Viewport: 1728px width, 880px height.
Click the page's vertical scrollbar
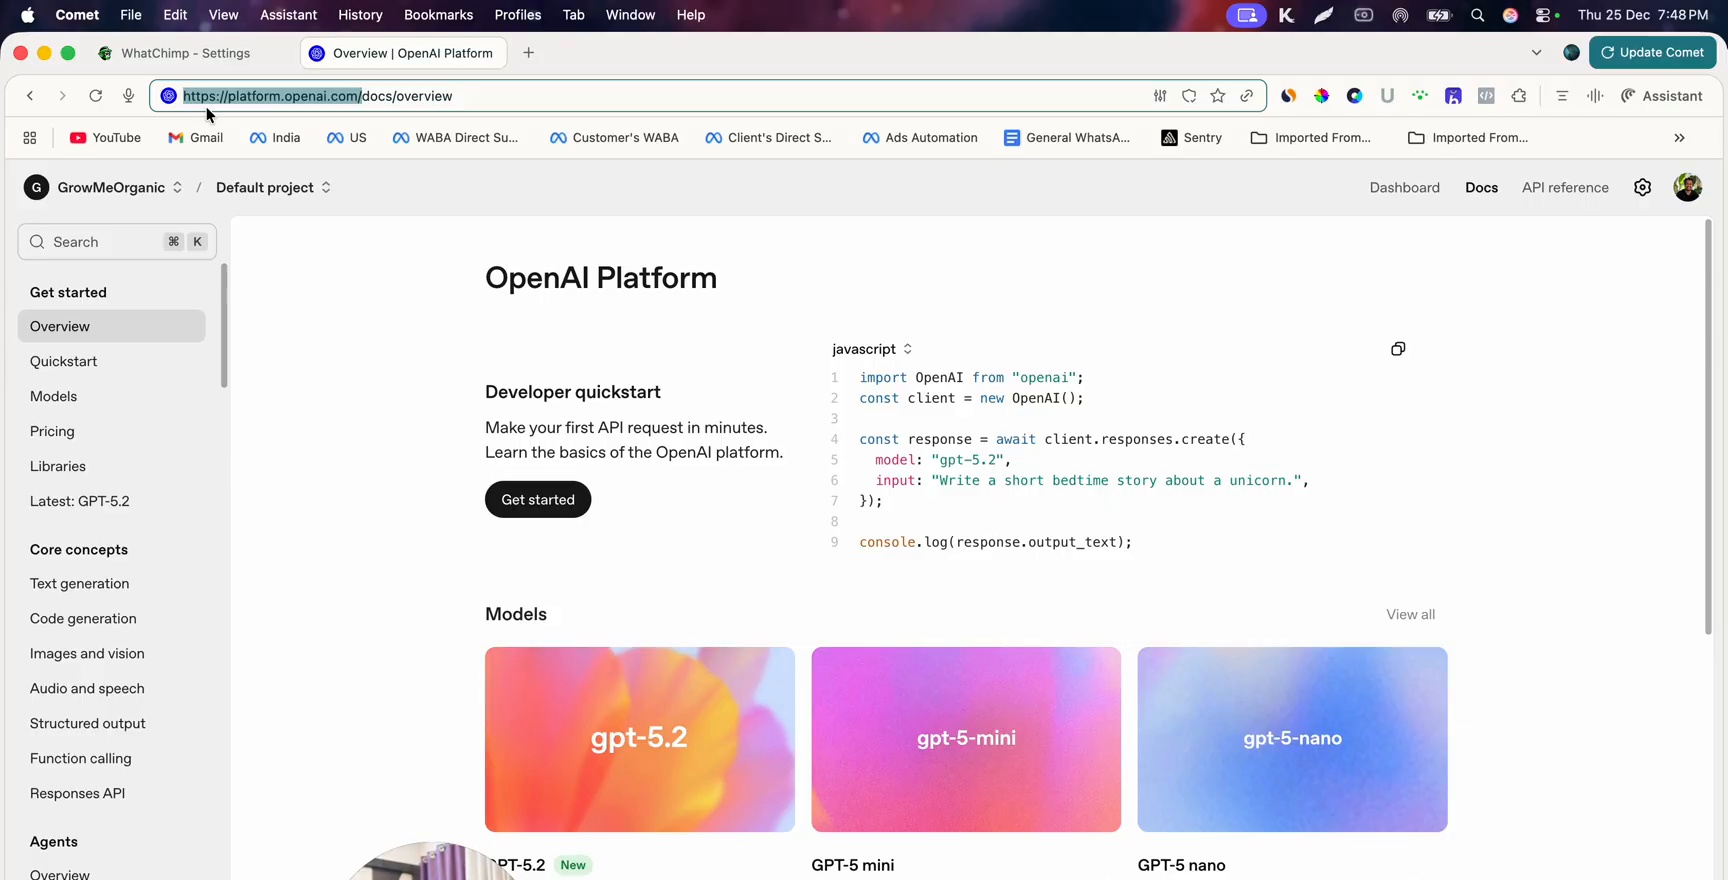(1708, 427)
